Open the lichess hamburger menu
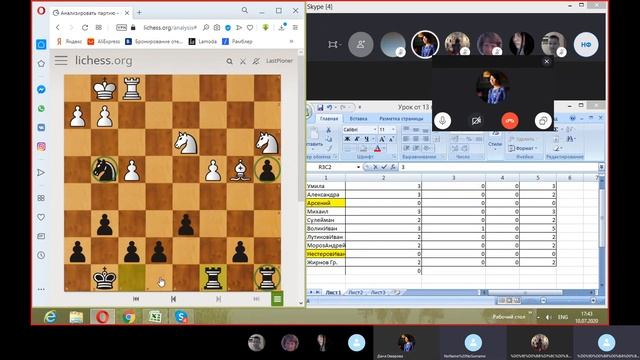 click(x=61, y=60)
